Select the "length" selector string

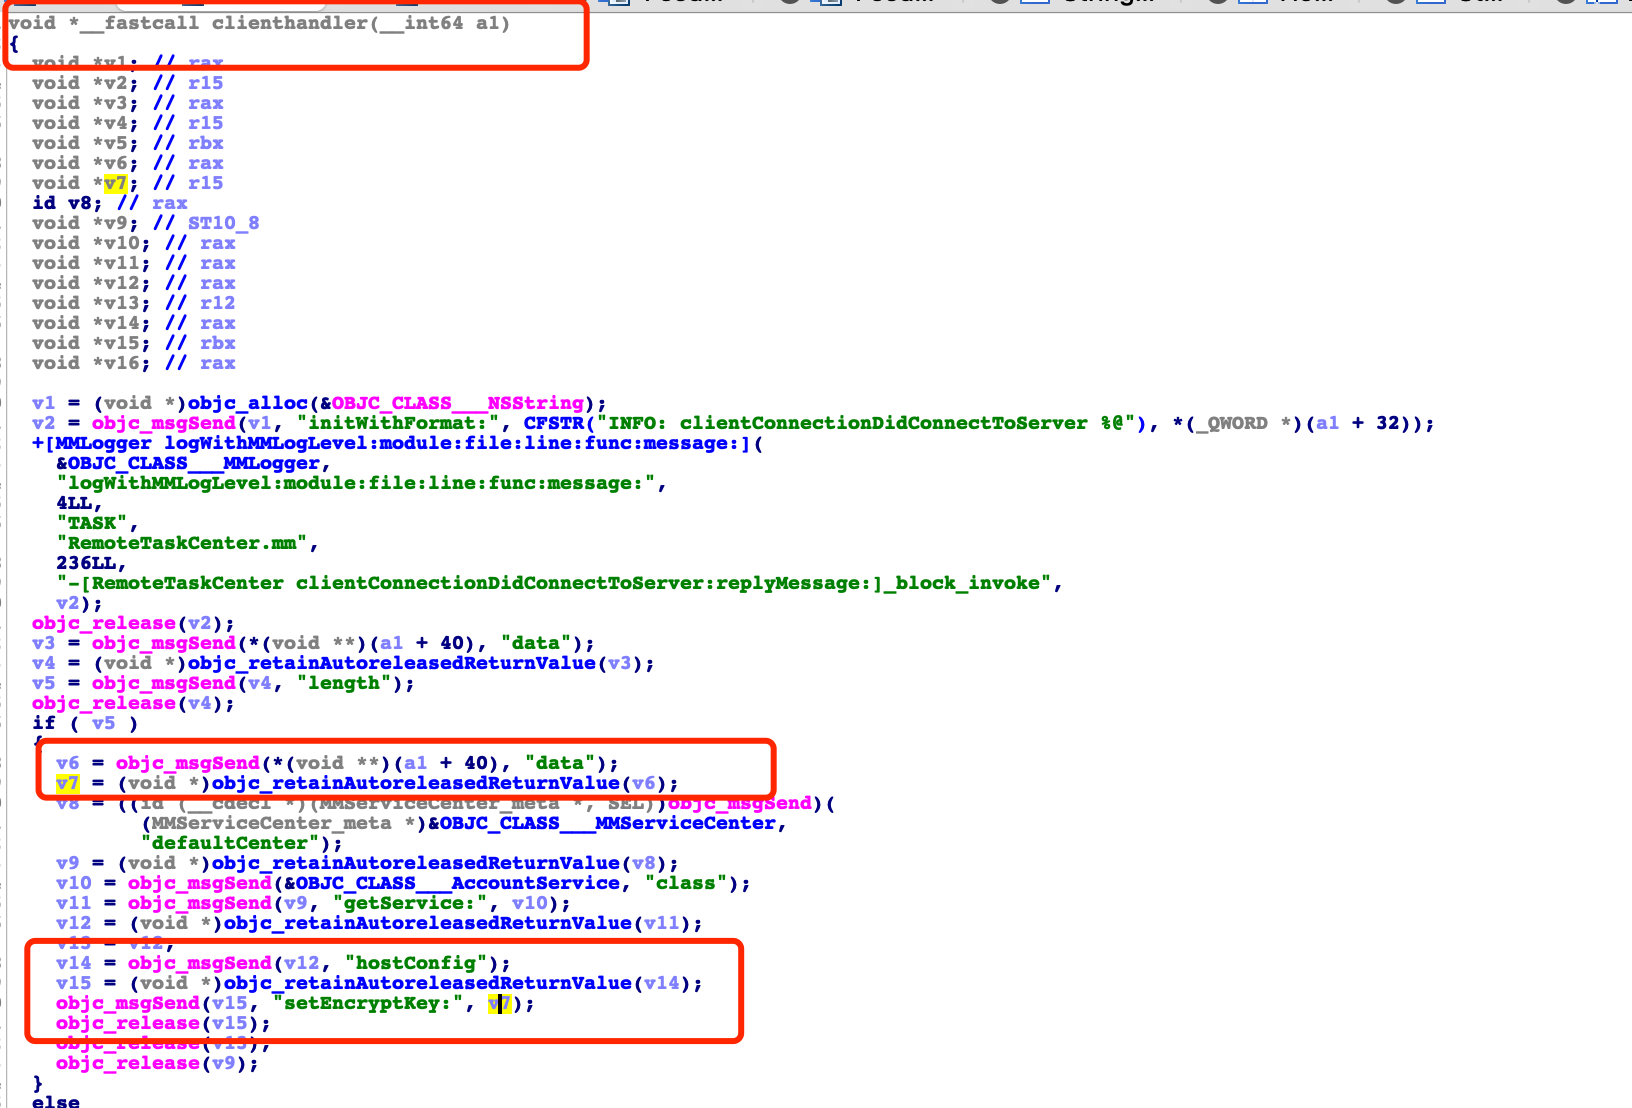click(343, 683)
